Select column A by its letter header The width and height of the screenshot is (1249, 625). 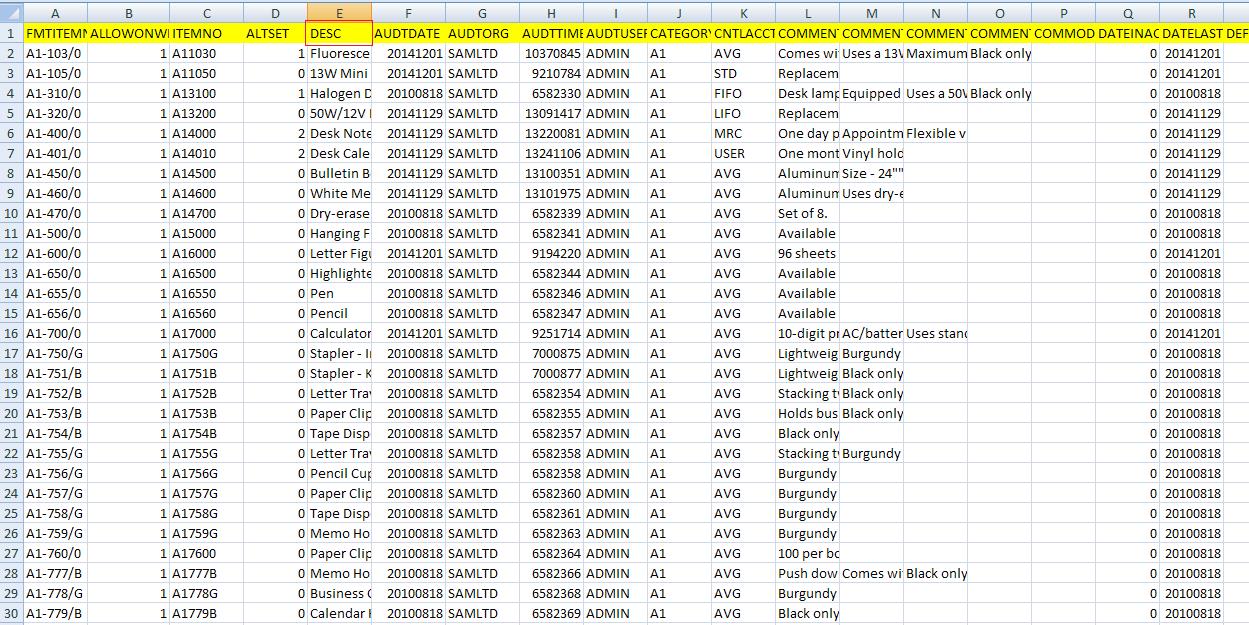click(55, 13)
